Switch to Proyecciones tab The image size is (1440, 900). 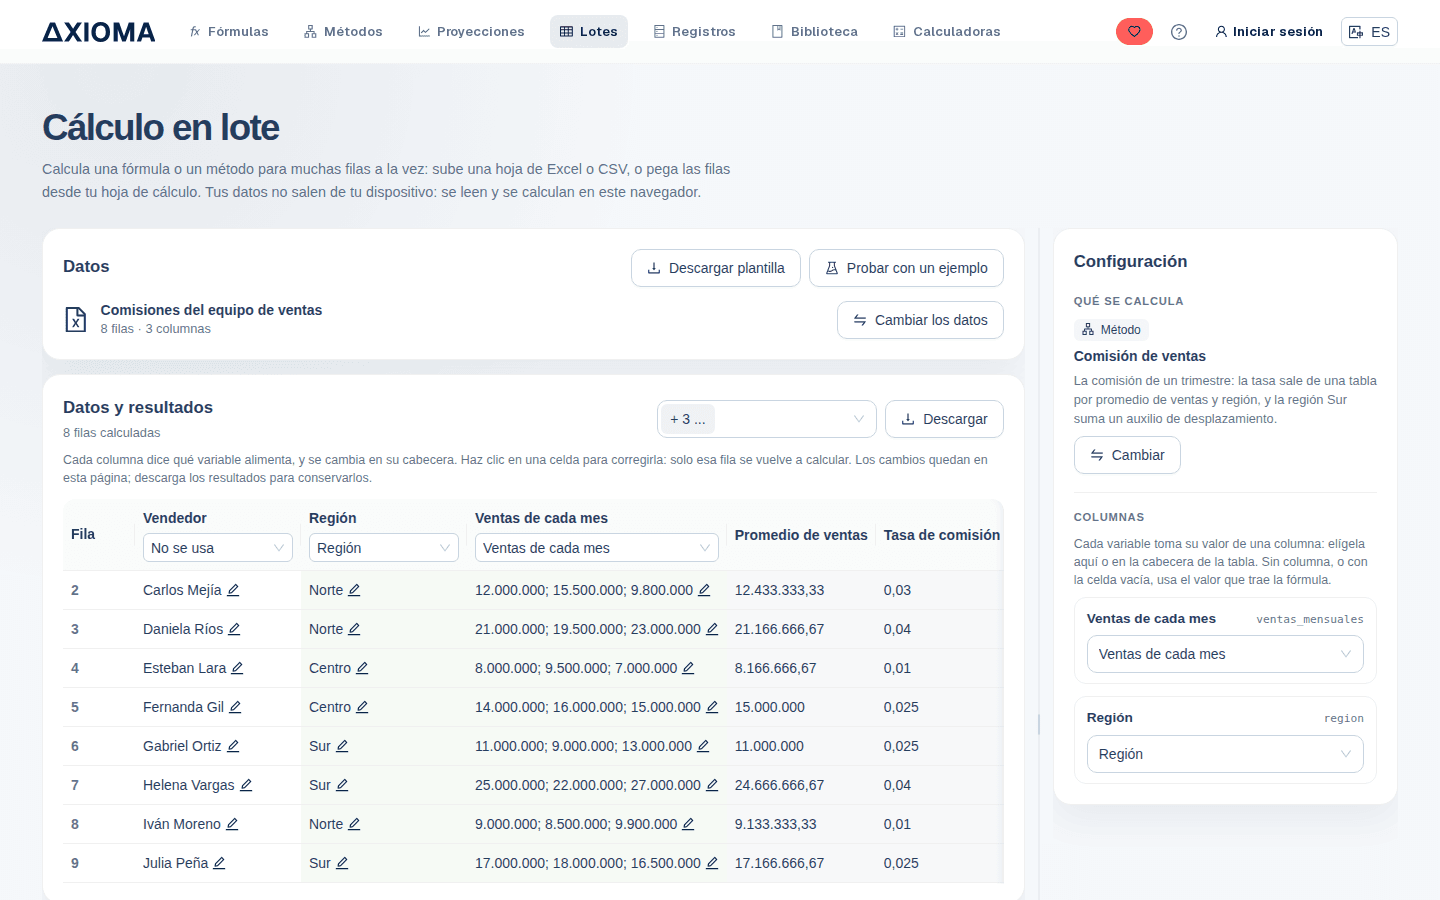click(x=471, y=32)
